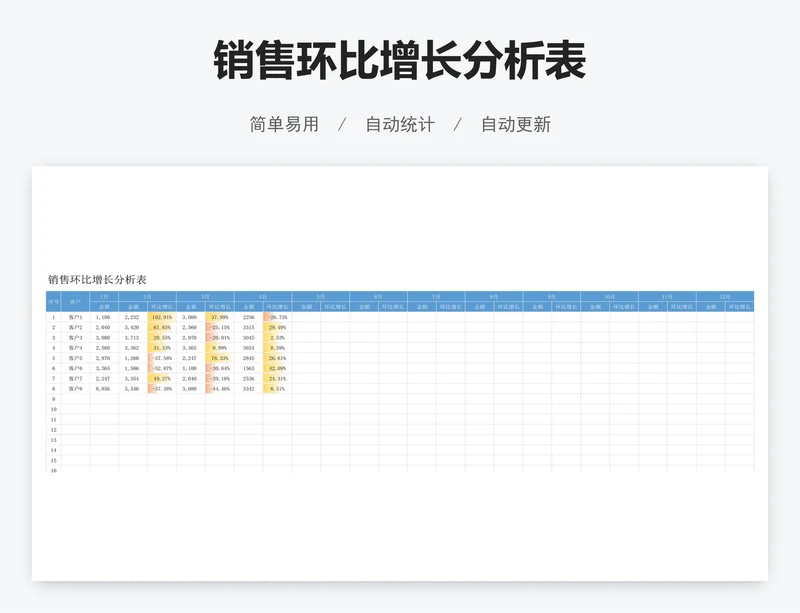Select the -26.75% growth cell
800x613 pixels.
(278, 317)
